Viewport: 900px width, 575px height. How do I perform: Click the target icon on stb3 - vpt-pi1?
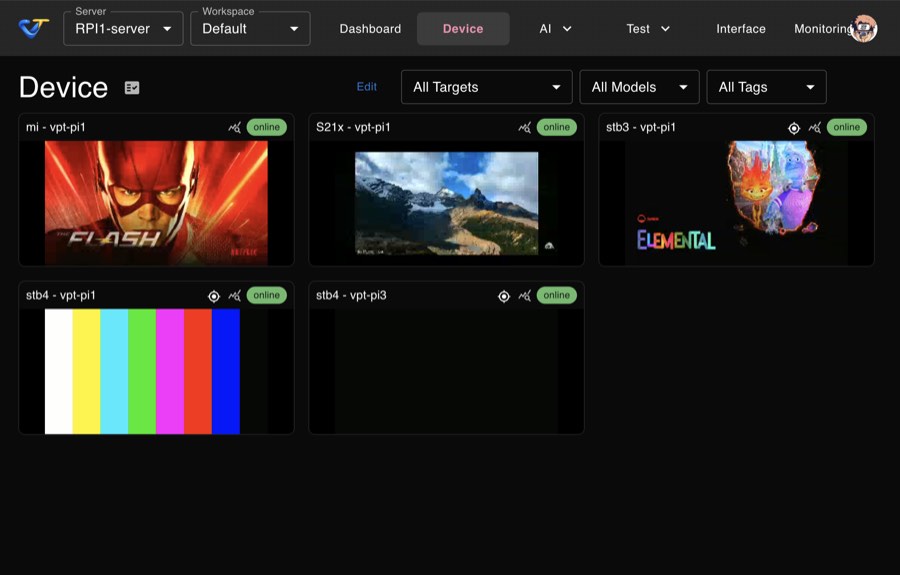(794, 128)
